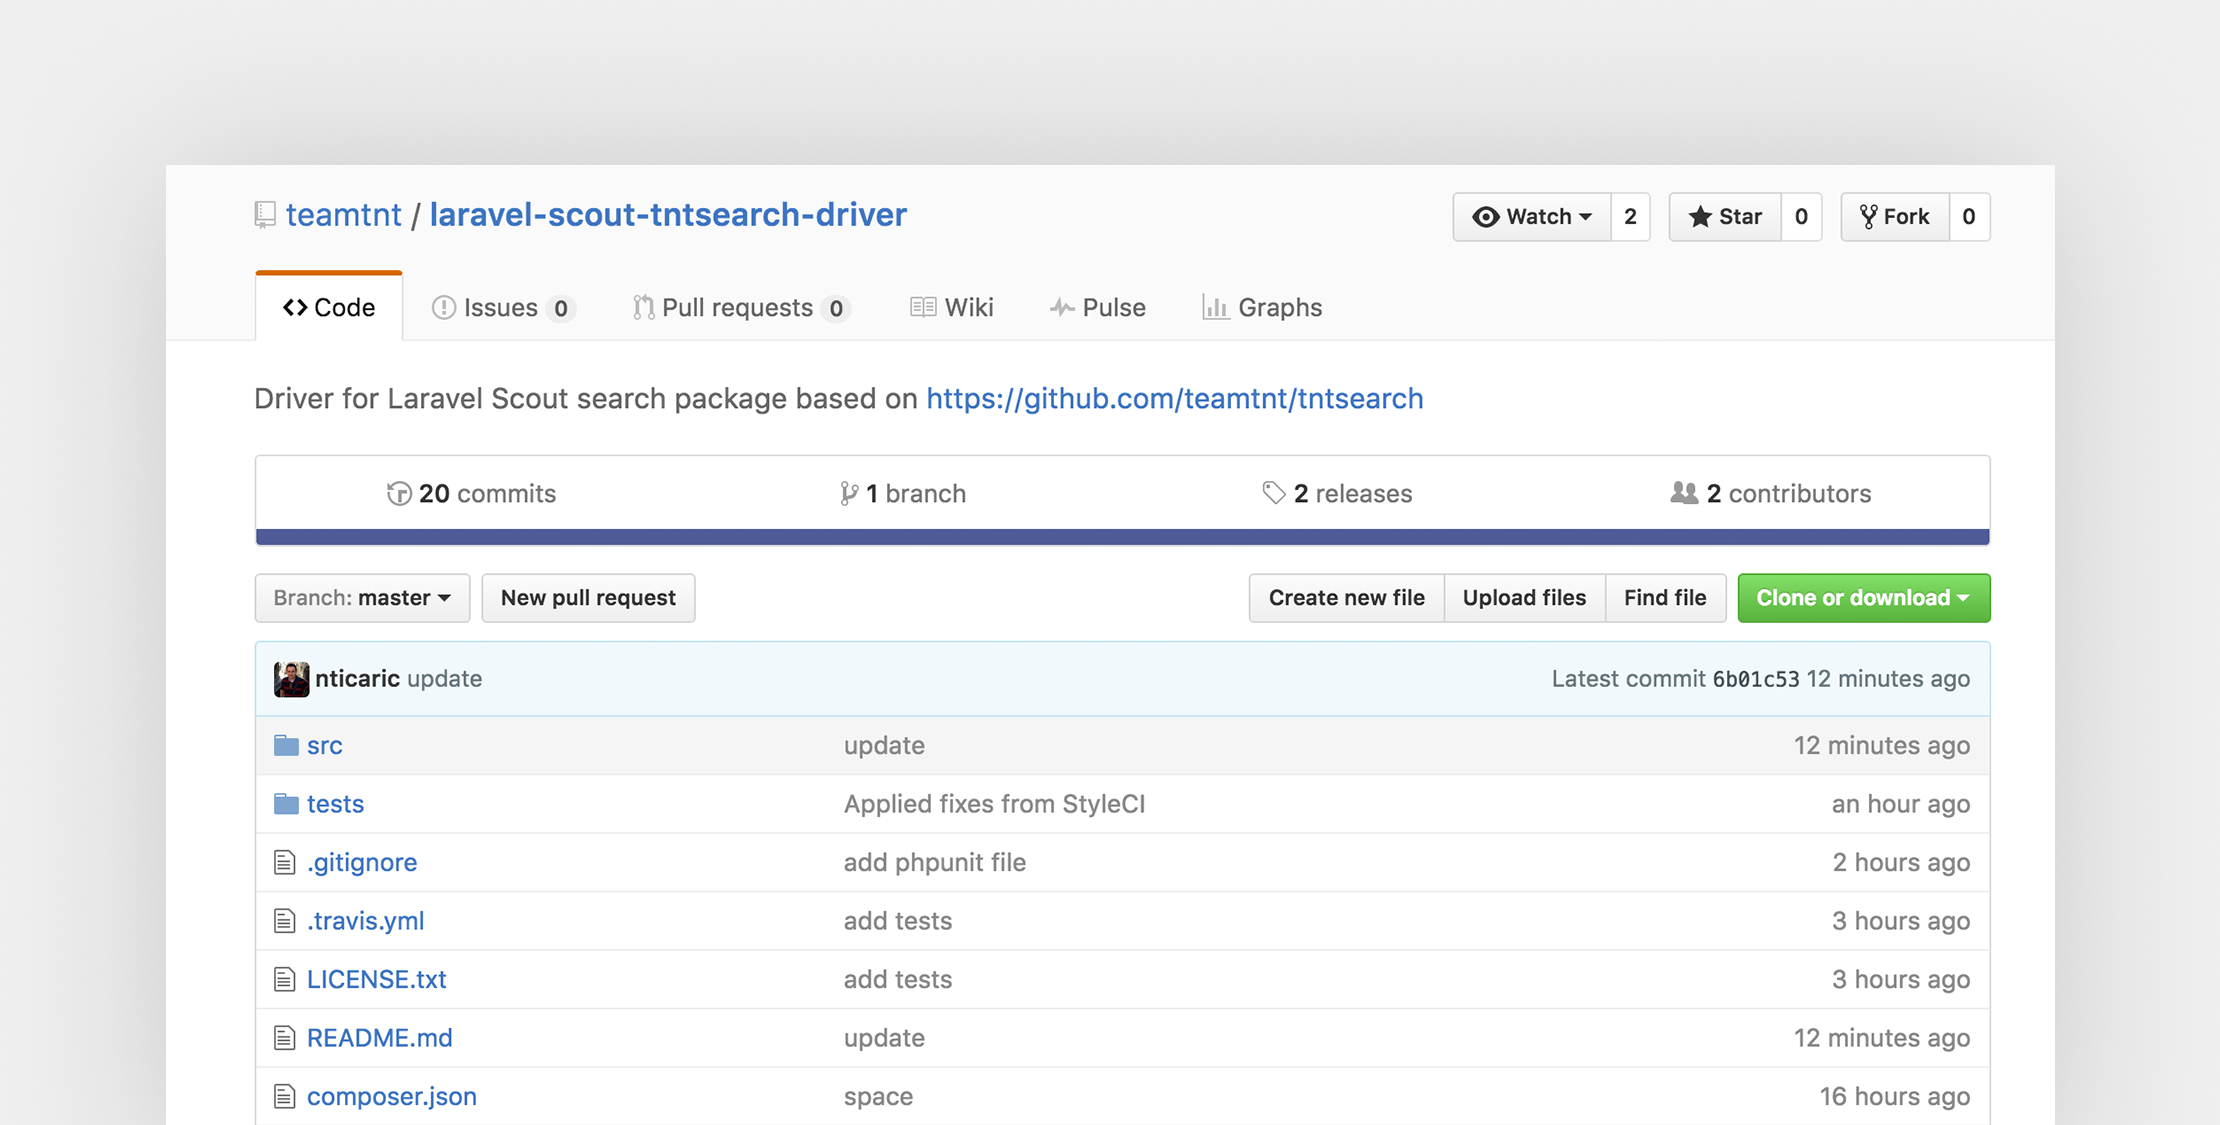
Task: View the forks count 0
Action: point(1969,217)
